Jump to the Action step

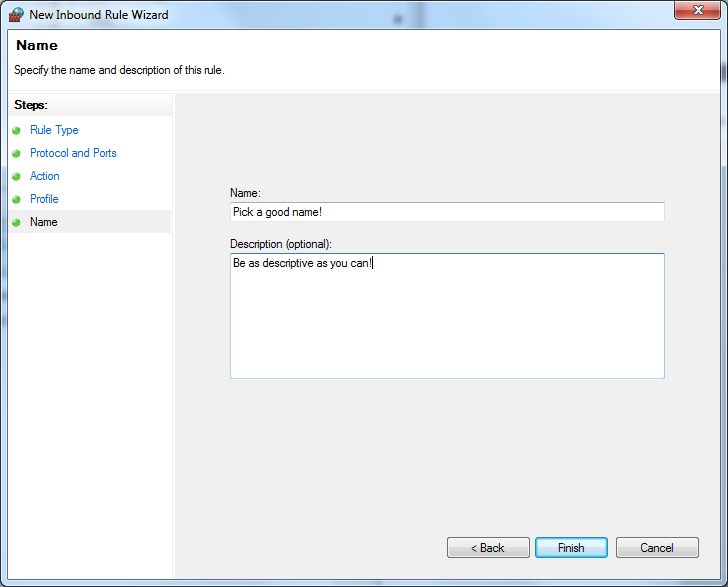pyautogui.click(x=45, y=176)
